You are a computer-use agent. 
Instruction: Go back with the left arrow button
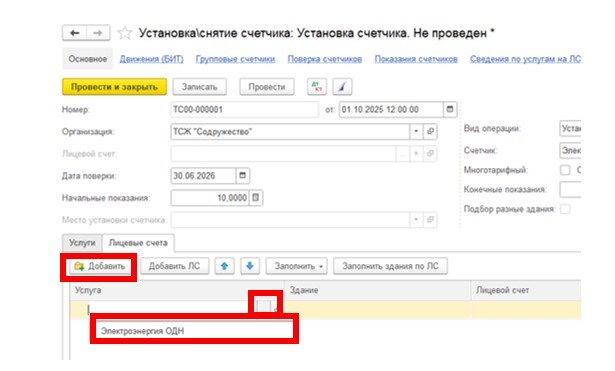click(x=75, y=33)
